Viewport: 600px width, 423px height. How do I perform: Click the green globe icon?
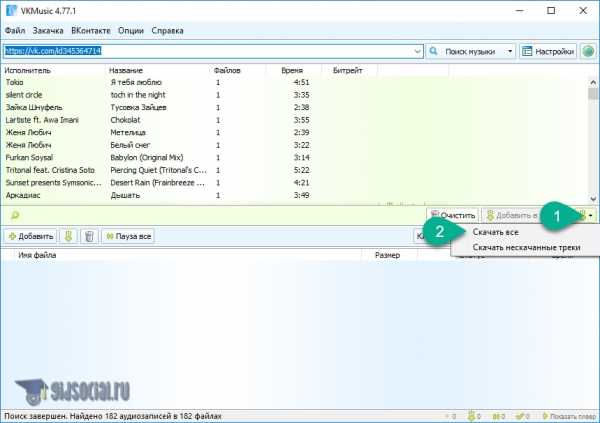tap(589, 51)
